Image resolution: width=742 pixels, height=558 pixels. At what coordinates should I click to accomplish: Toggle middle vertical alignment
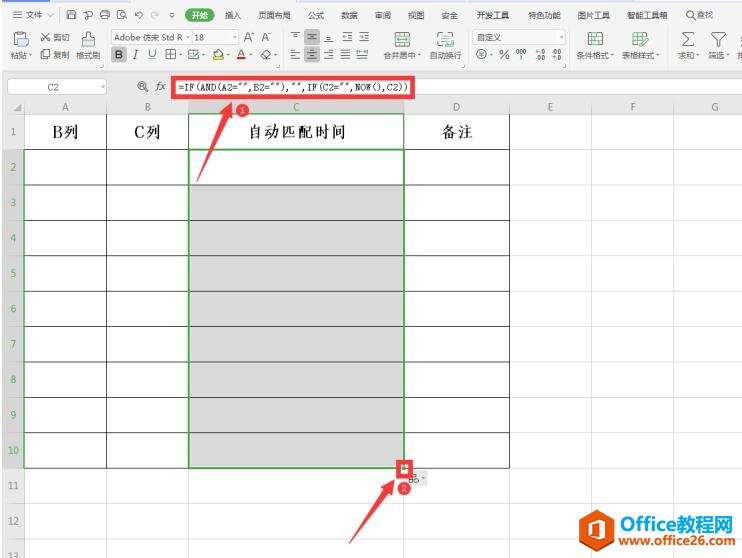pyautogui.click(x=311, y=37)
